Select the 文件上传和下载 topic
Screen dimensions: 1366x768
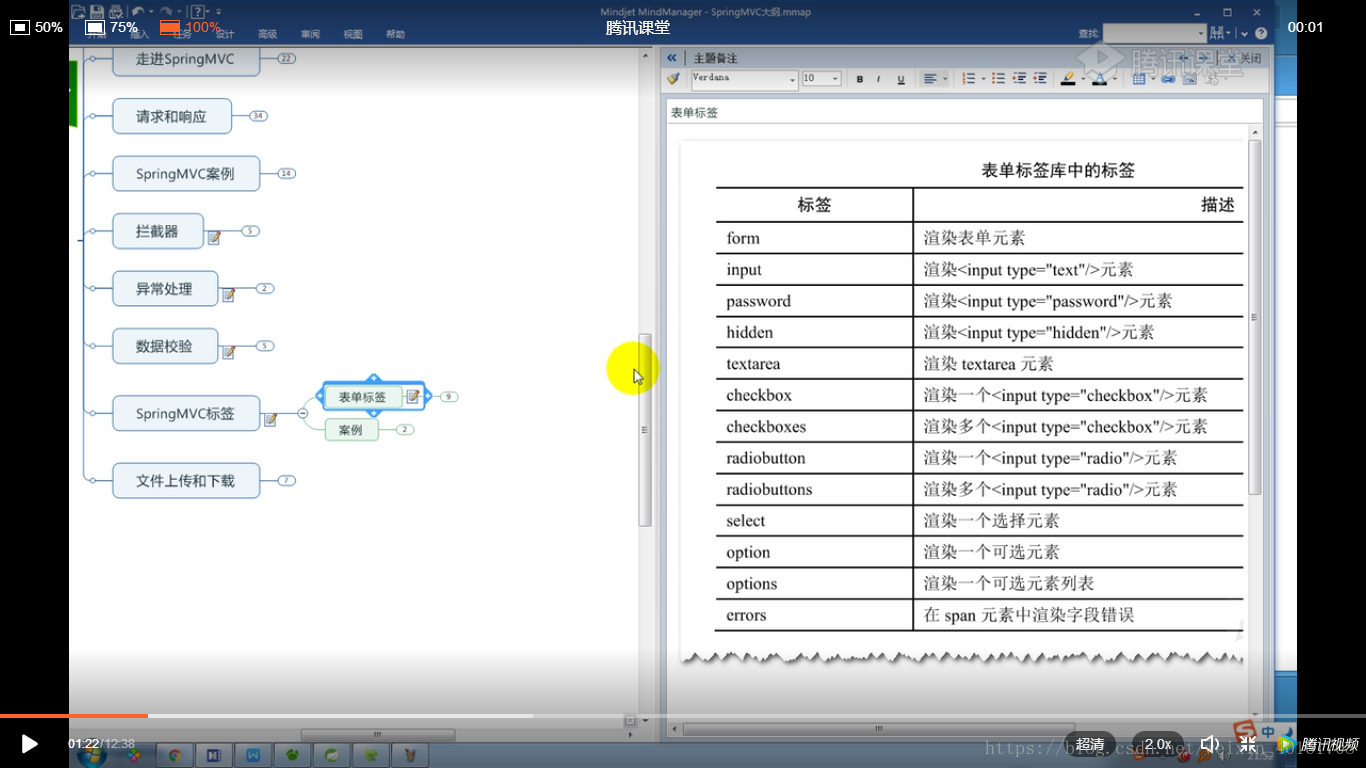(x=185, y=480)
